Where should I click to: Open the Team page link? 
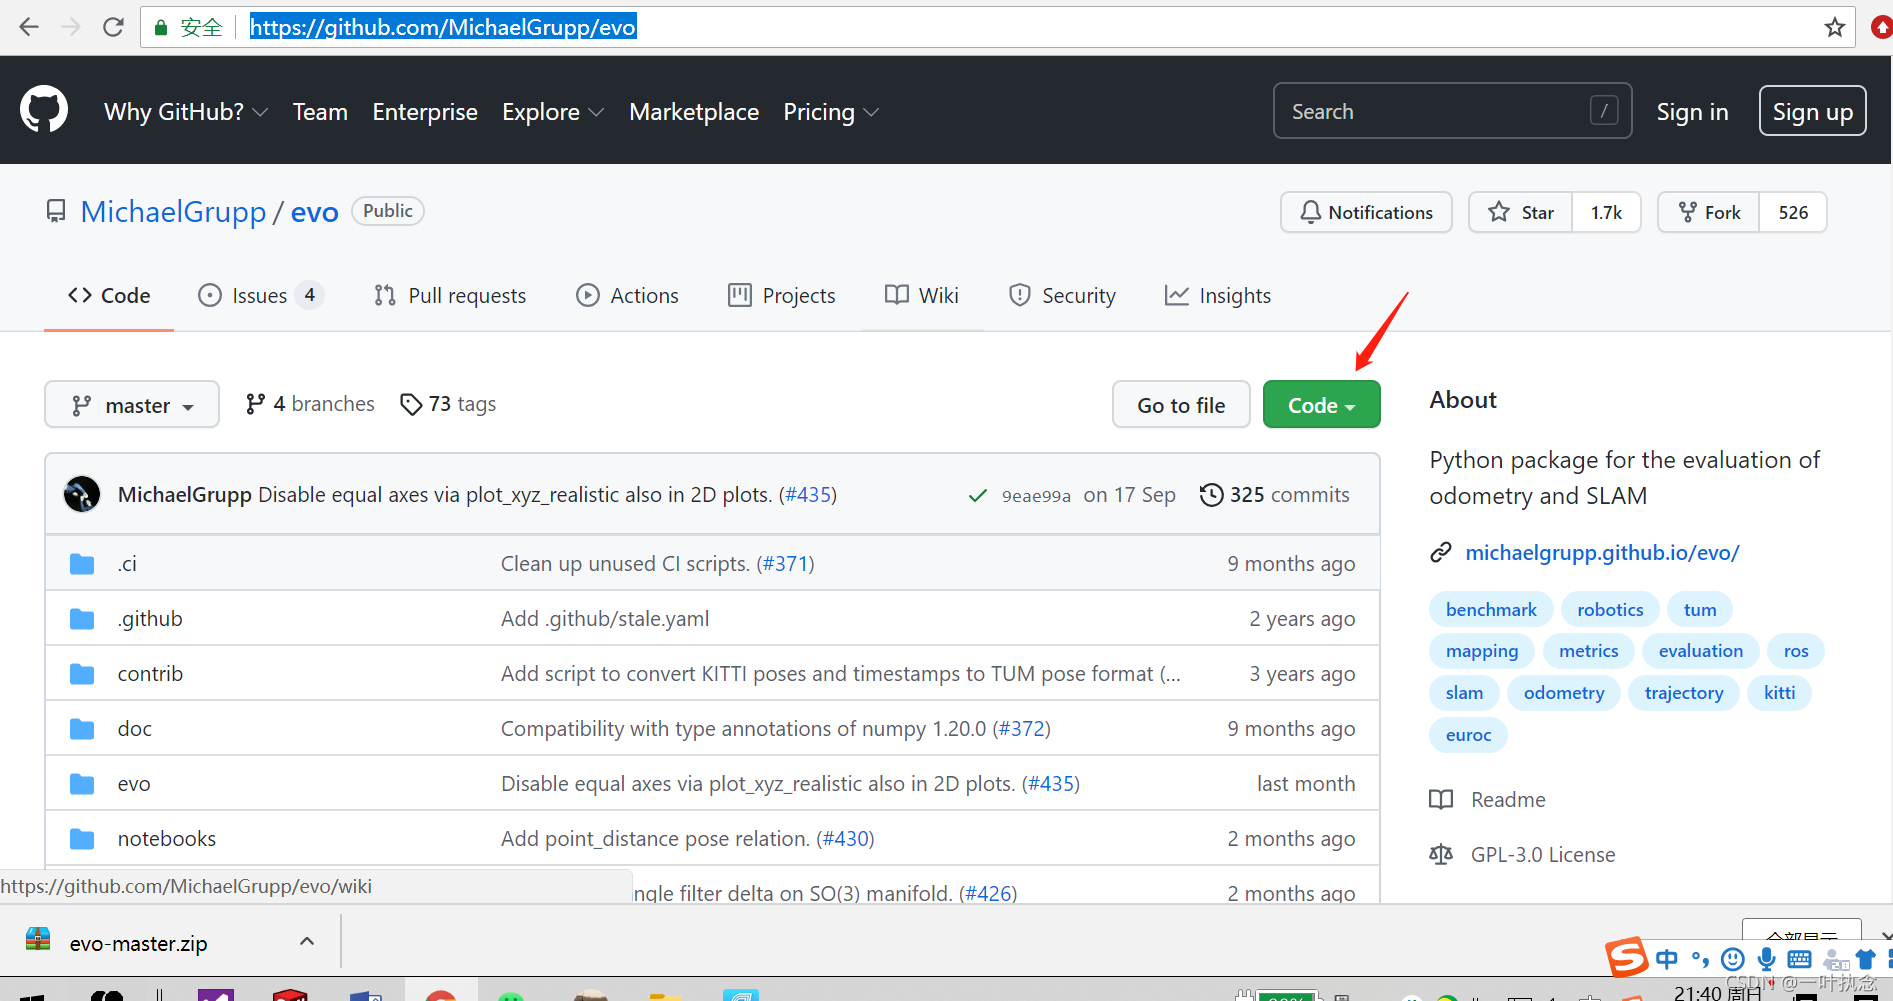[x=320, y=112]
